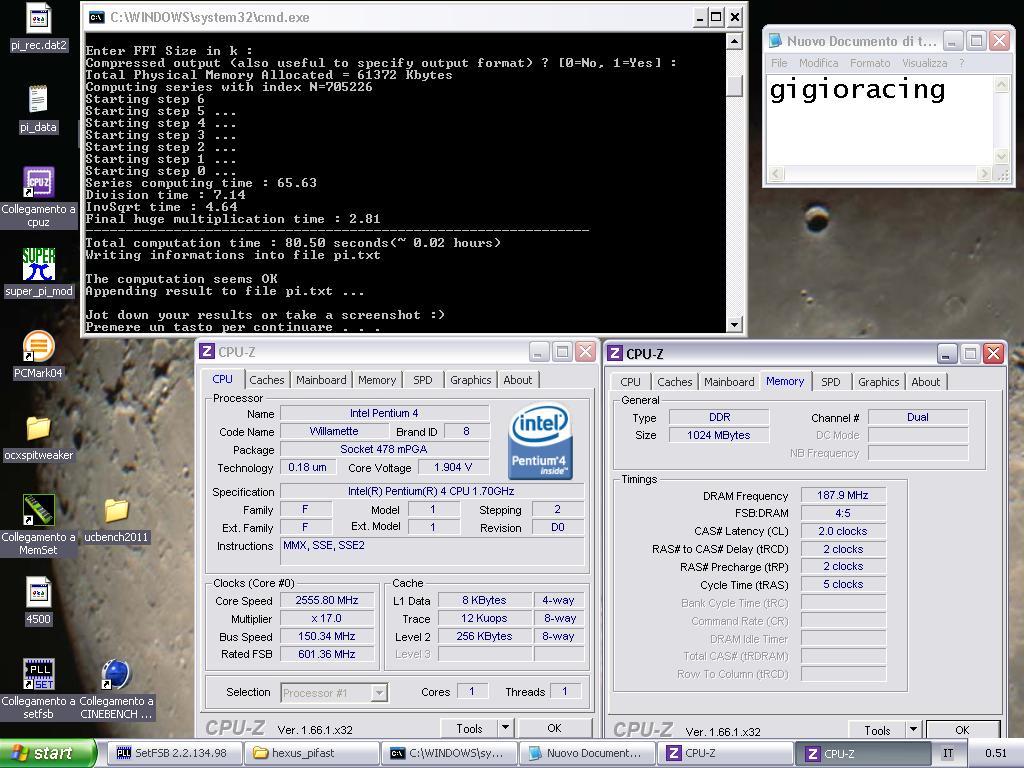This screenshot has height=768, width=1024.
Task: Switch to Nuovo Document in taskbar
Action: pyautogui.click(x=585, y=753)
